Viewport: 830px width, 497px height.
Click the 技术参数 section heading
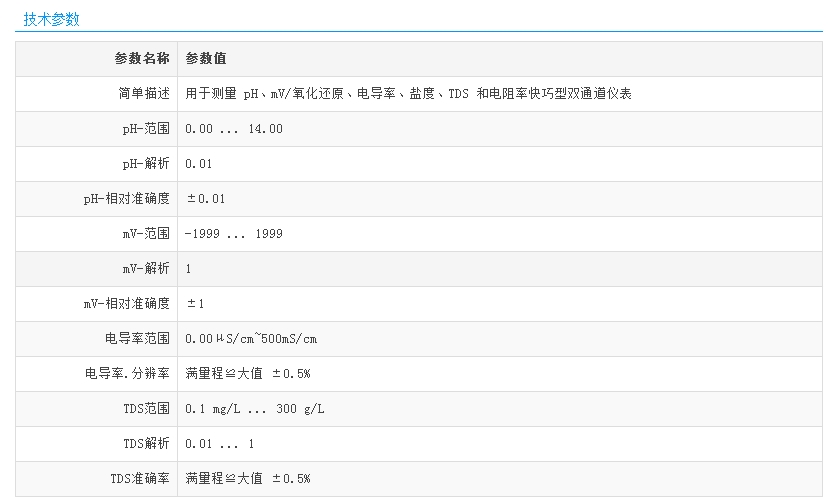point(51,19)
